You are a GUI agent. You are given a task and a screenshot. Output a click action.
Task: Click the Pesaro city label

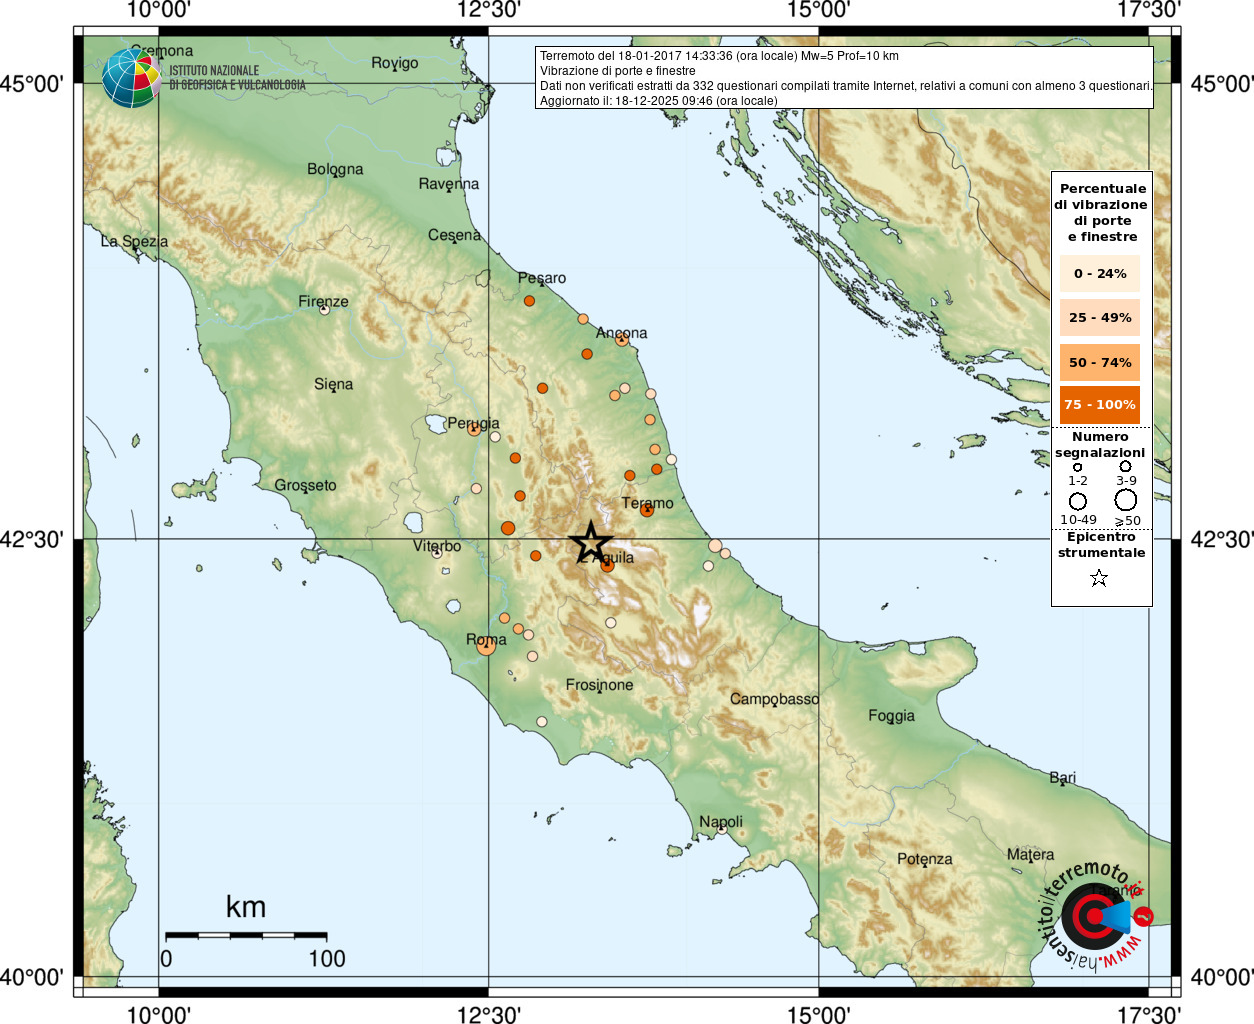(x=542, y=278)
